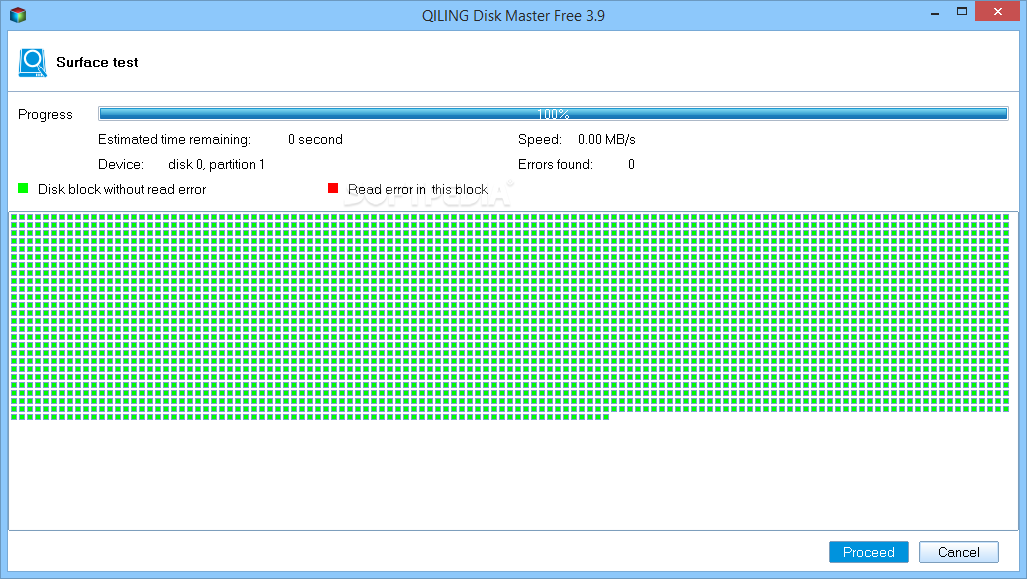Click the 'Progress' label
Screen dimensions: 1027x579
tap(45, 115)
